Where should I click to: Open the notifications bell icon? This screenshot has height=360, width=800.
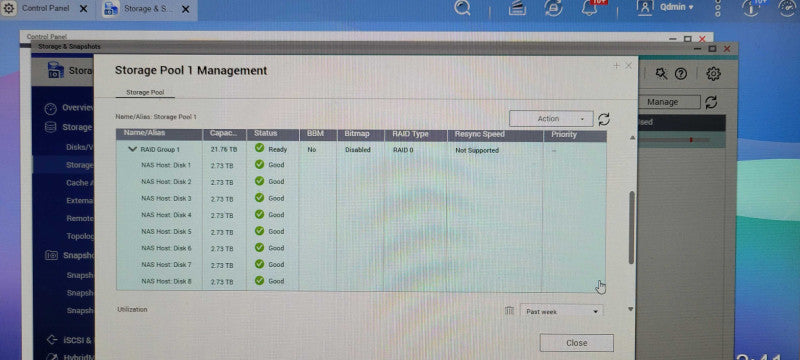[x=589, y=8]
